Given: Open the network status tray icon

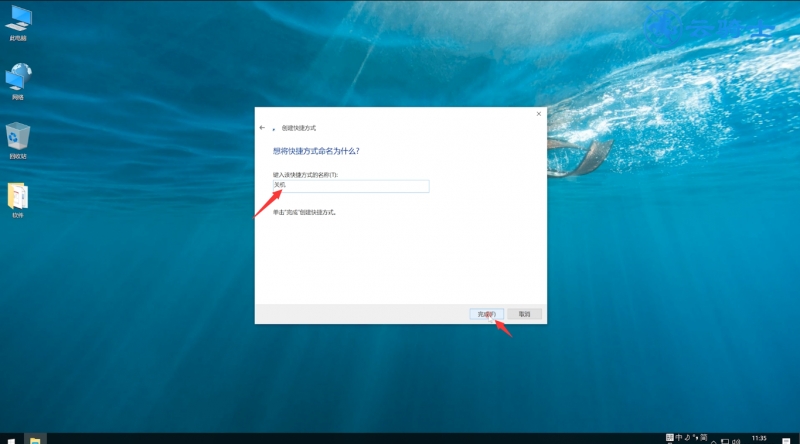Looking at the screenshot, I should [725, 441].
